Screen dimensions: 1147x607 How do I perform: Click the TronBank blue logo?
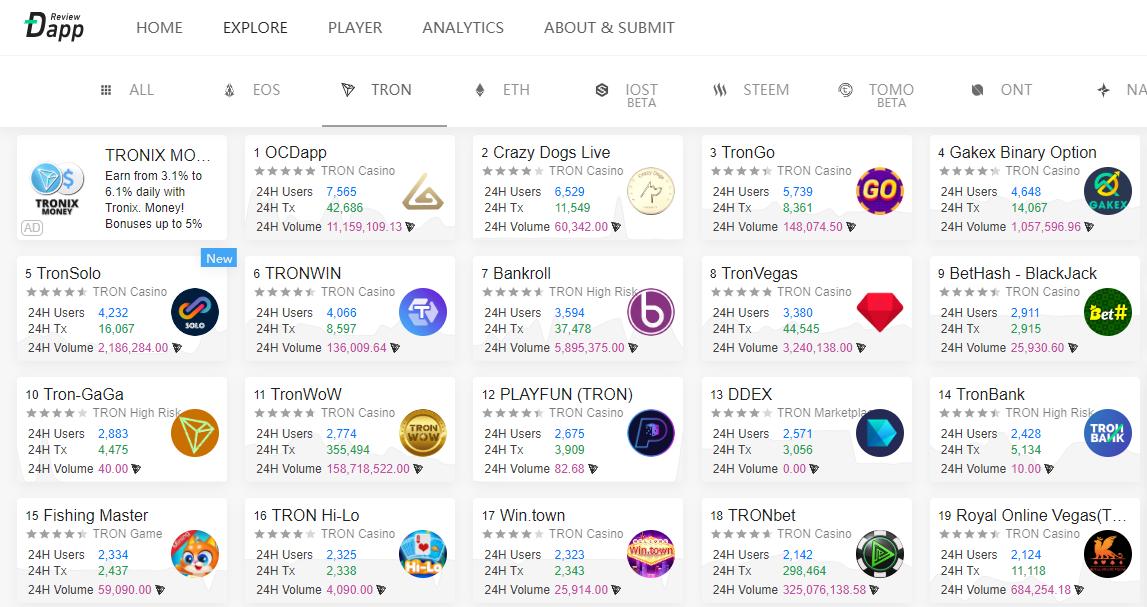click(x=1107, y=433)
